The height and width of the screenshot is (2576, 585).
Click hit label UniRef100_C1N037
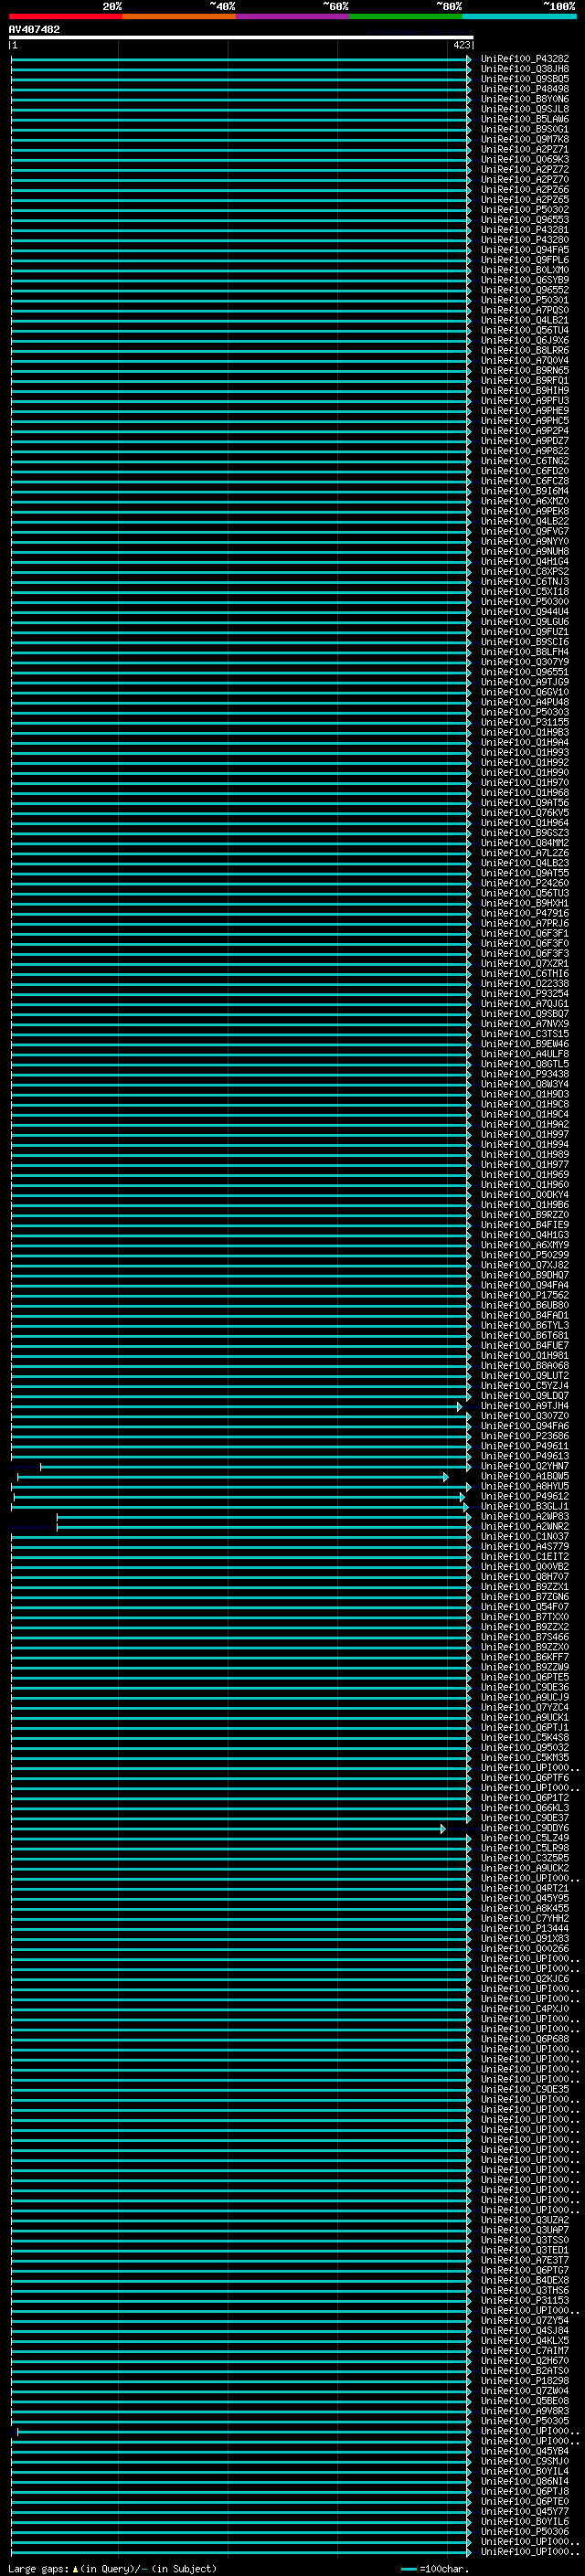[524, 1537]
